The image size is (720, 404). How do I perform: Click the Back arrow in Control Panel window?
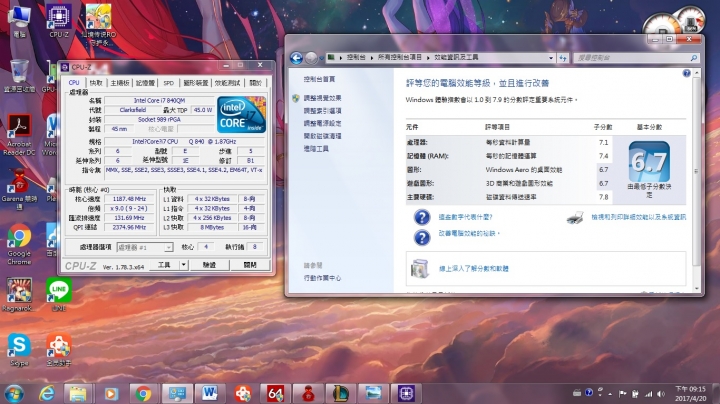coord(297,58)
